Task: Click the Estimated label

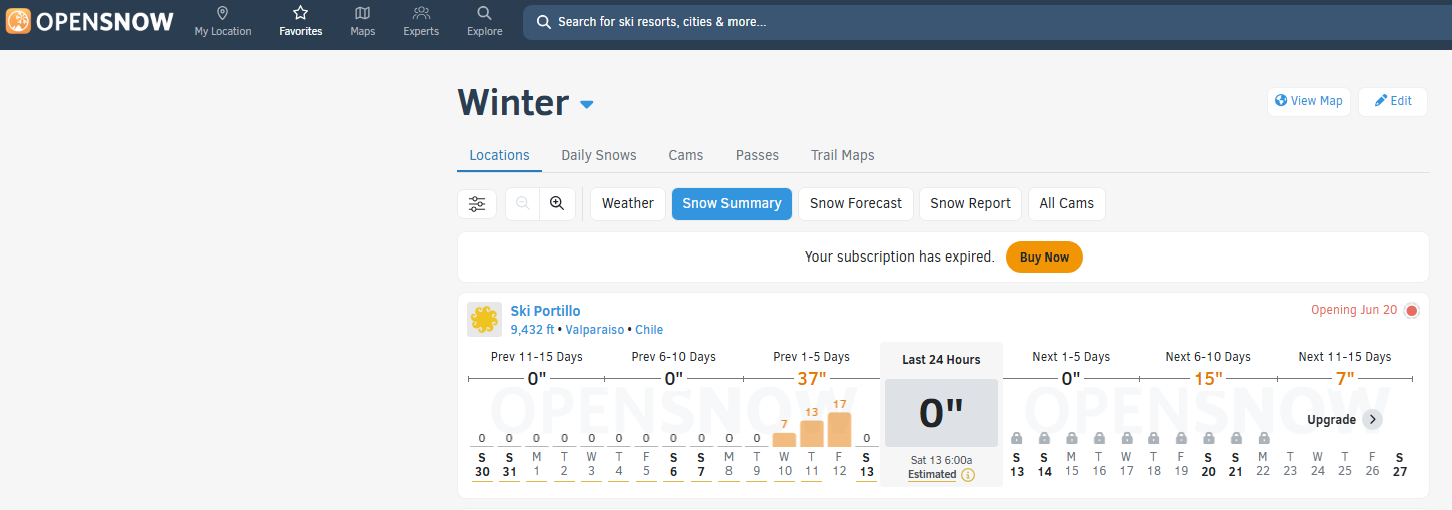Action: click(932, 475)
